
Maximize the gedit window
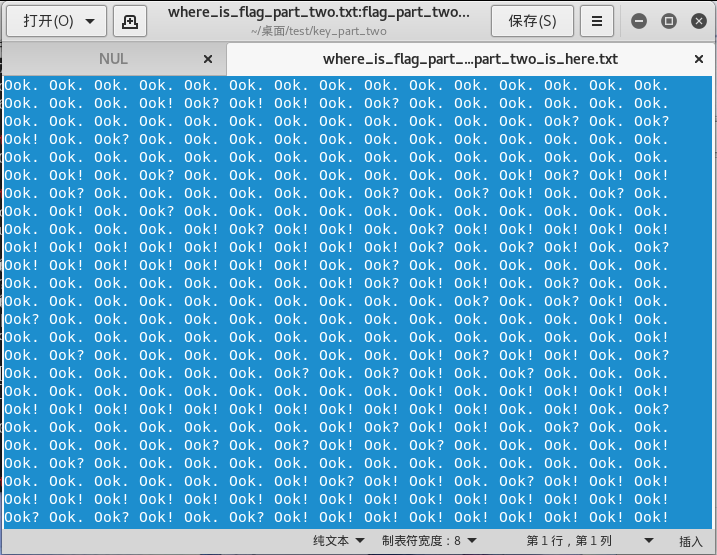click(669, 21)
